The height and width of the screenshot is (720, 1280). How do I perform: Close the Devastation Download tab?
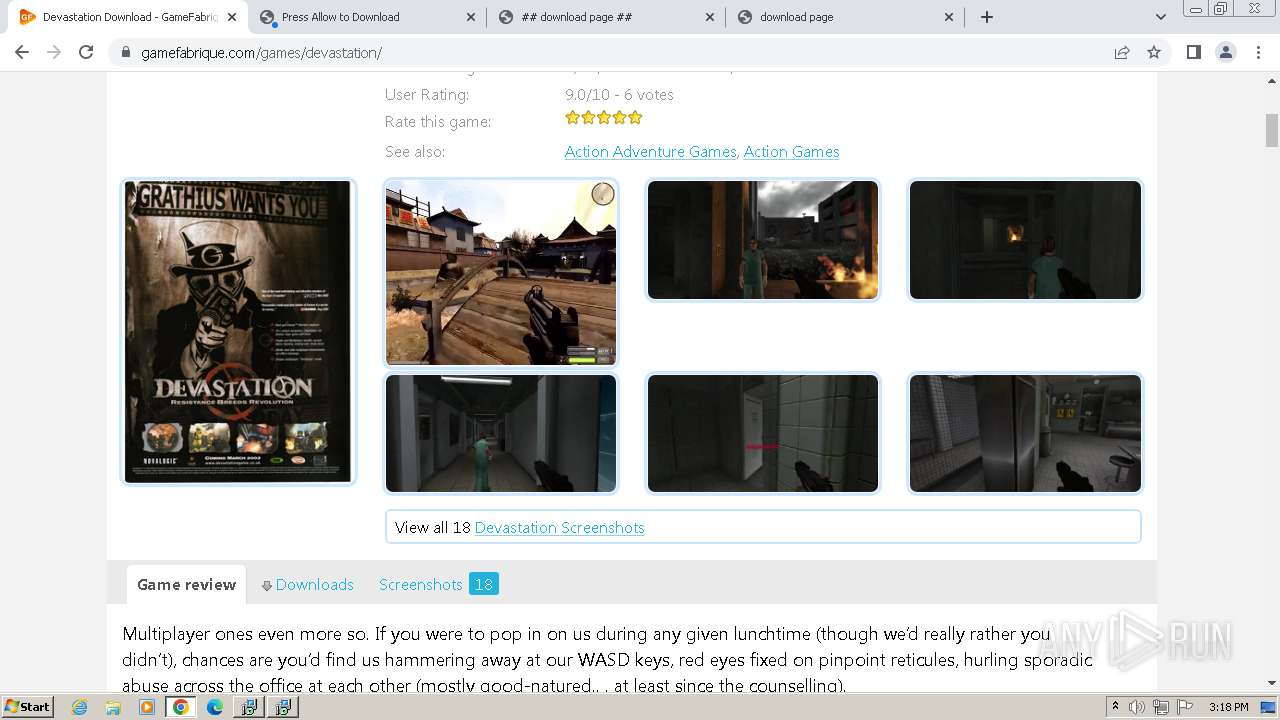pos(232,17)
